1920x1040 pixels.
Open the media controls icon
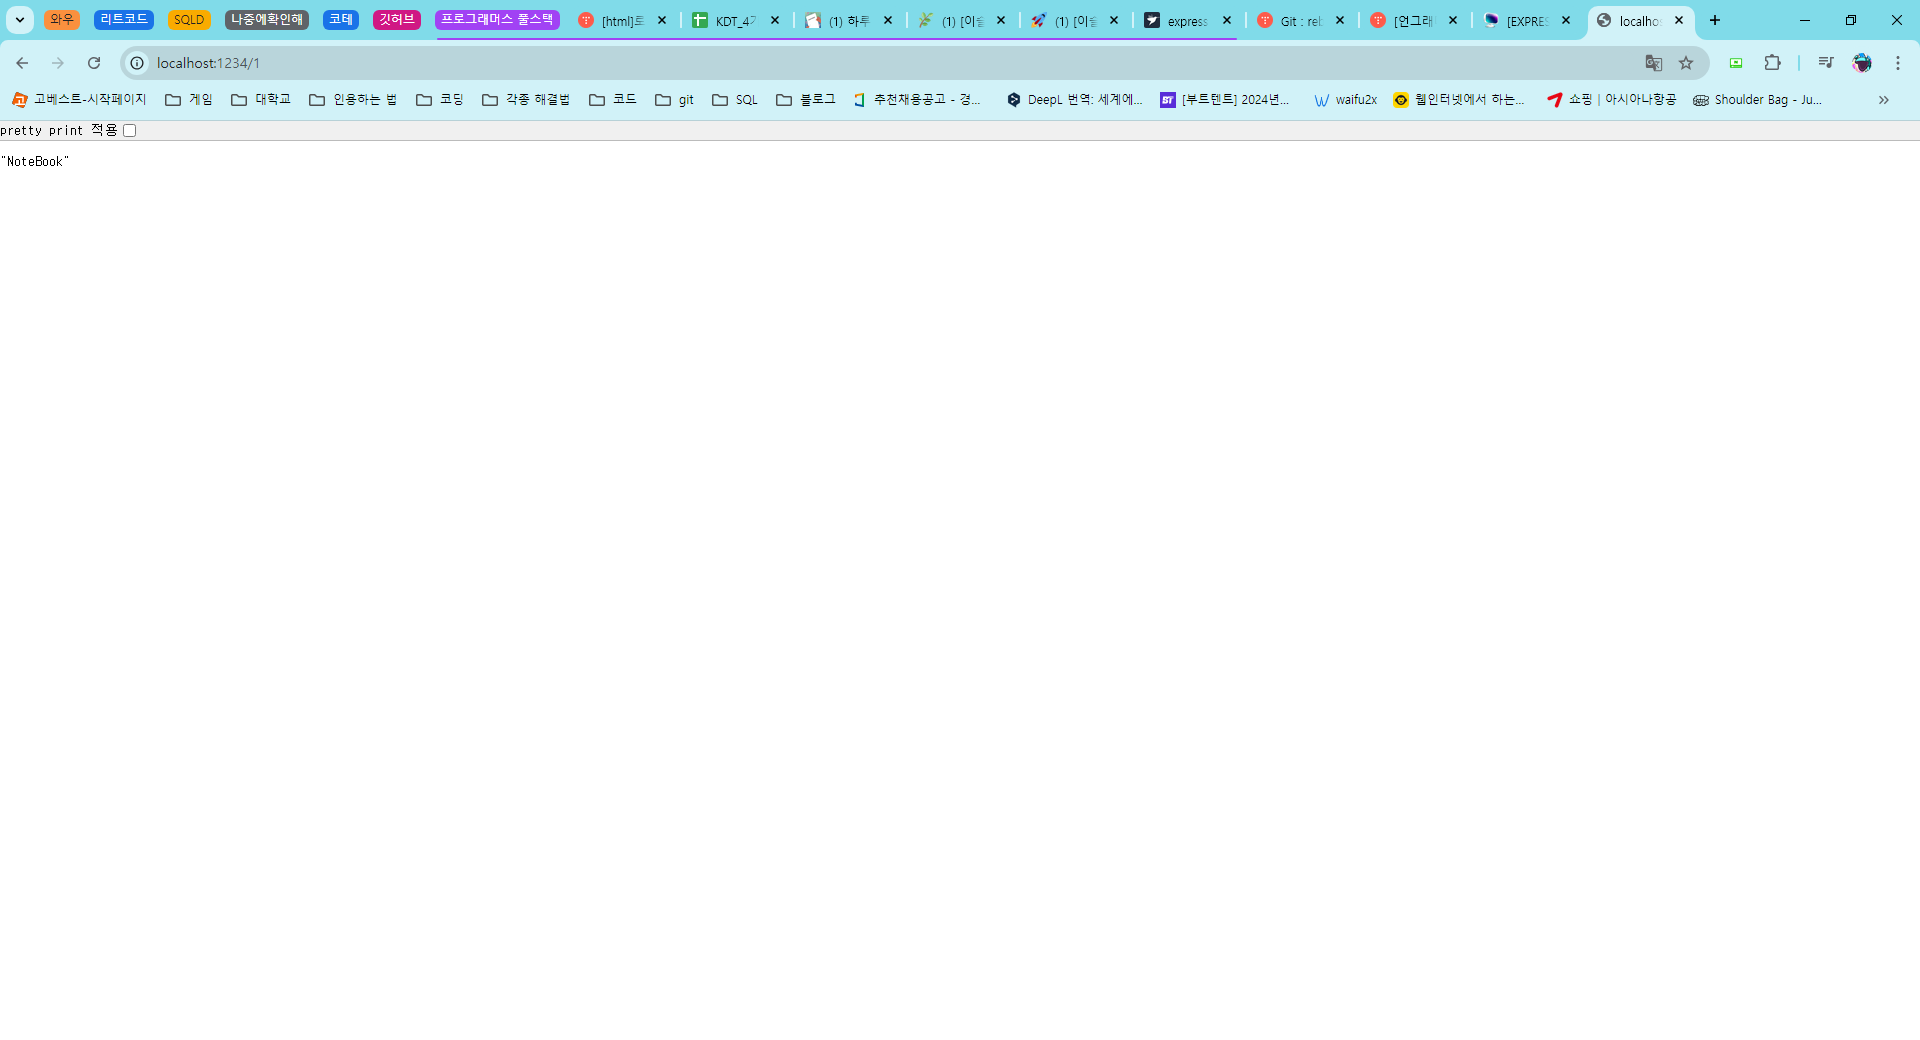(1826, 63)
